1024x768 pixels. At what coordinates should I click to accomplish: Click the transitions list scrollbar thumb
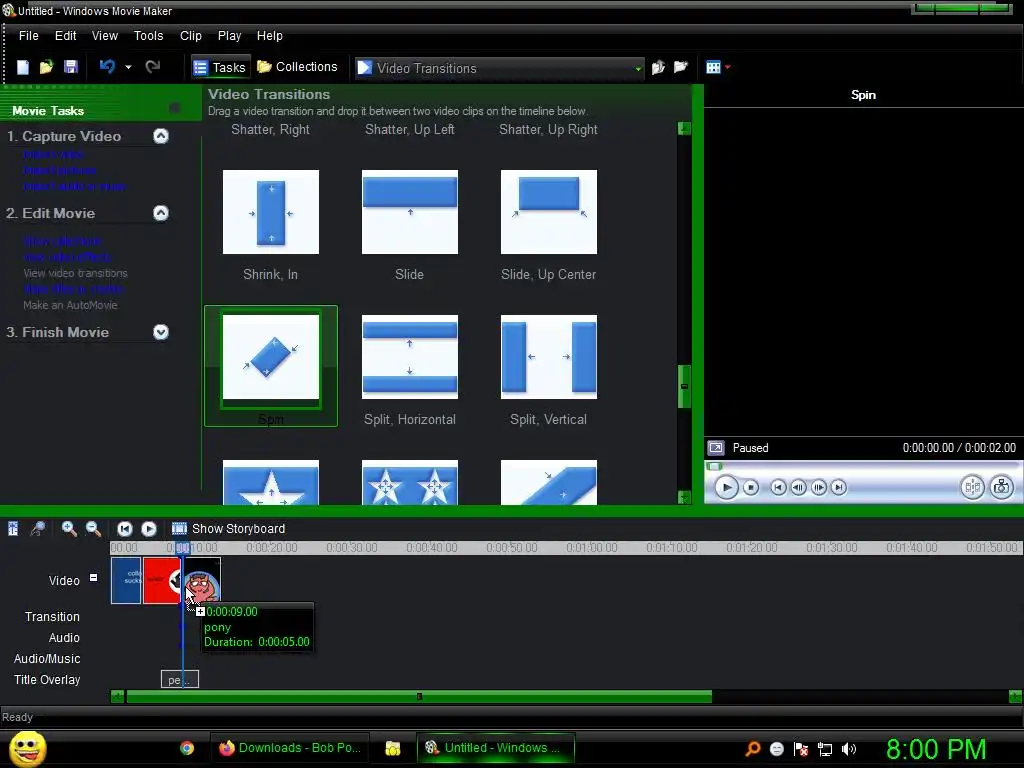click(x=684, y=386)
